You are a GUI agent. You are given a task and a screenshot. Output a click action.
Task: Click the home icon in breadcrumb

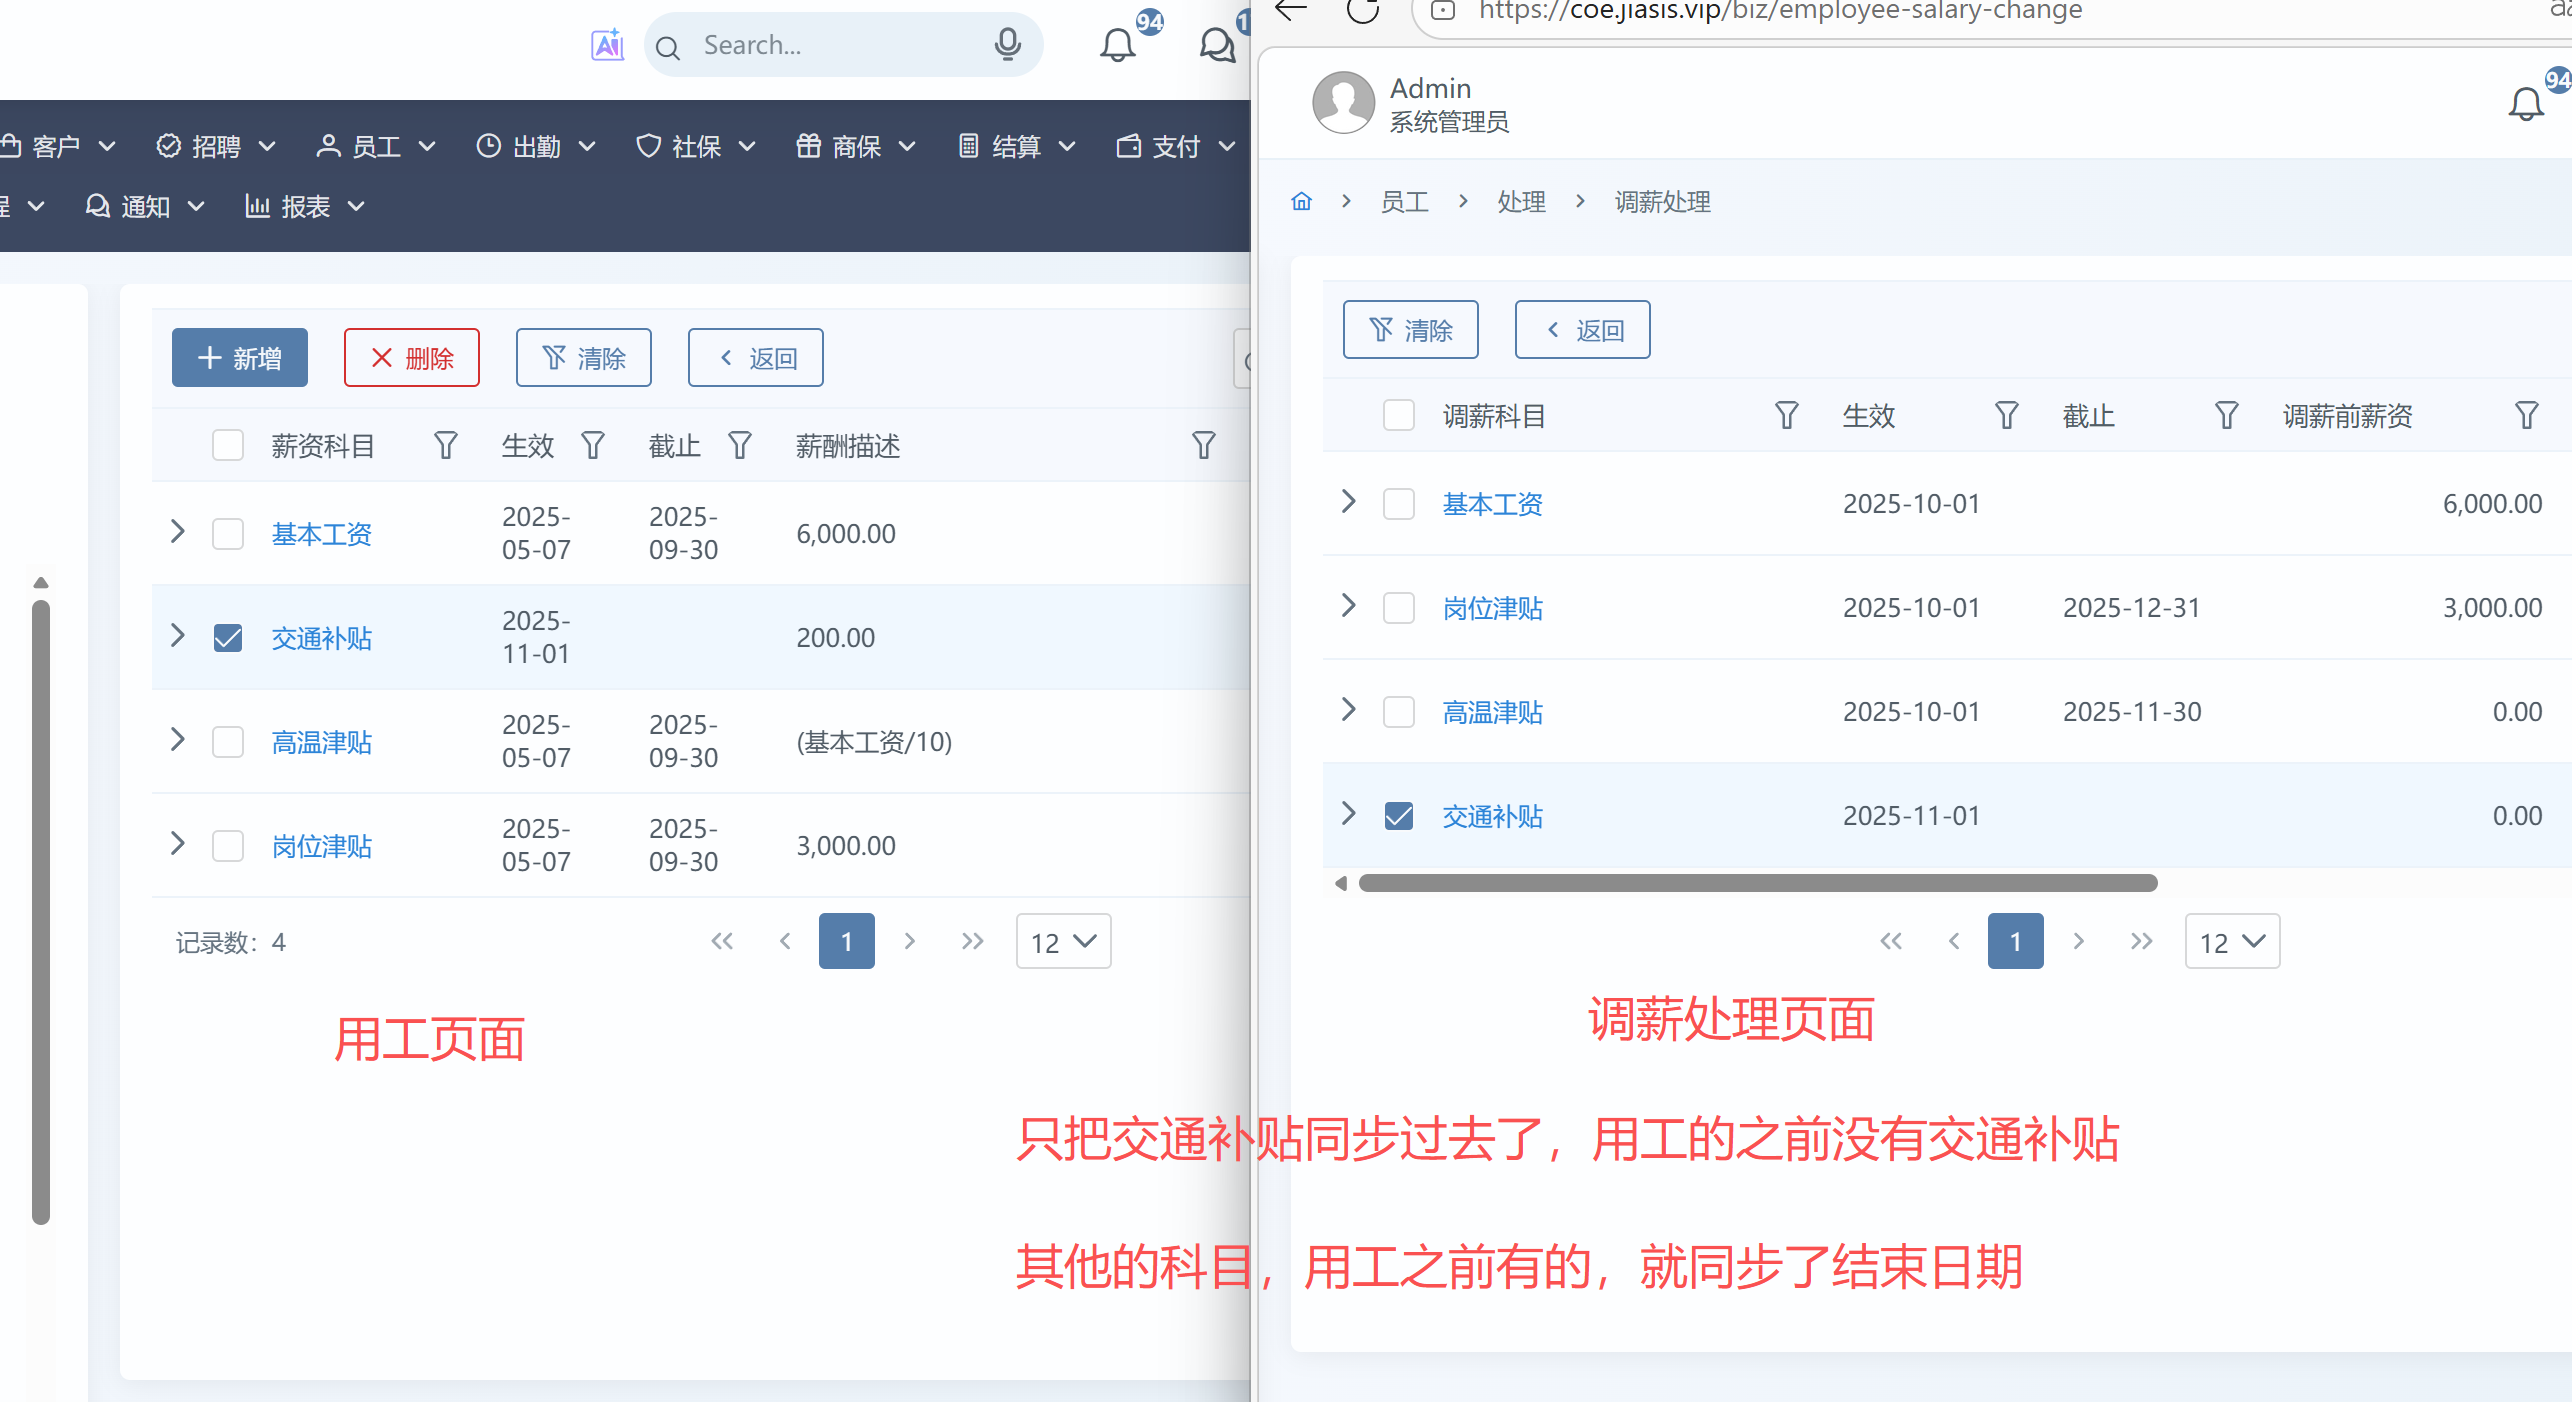coord(1301,201)
